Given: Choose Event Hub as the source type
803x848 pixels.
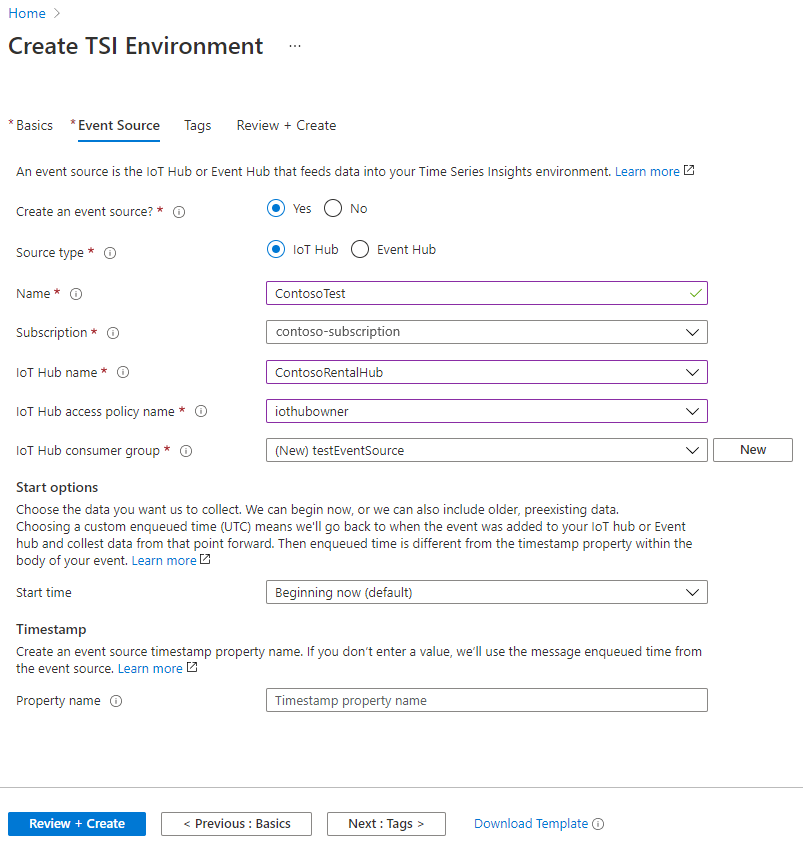Looking at the screenshot, I should pyautogui.click(x=357, y=249).
